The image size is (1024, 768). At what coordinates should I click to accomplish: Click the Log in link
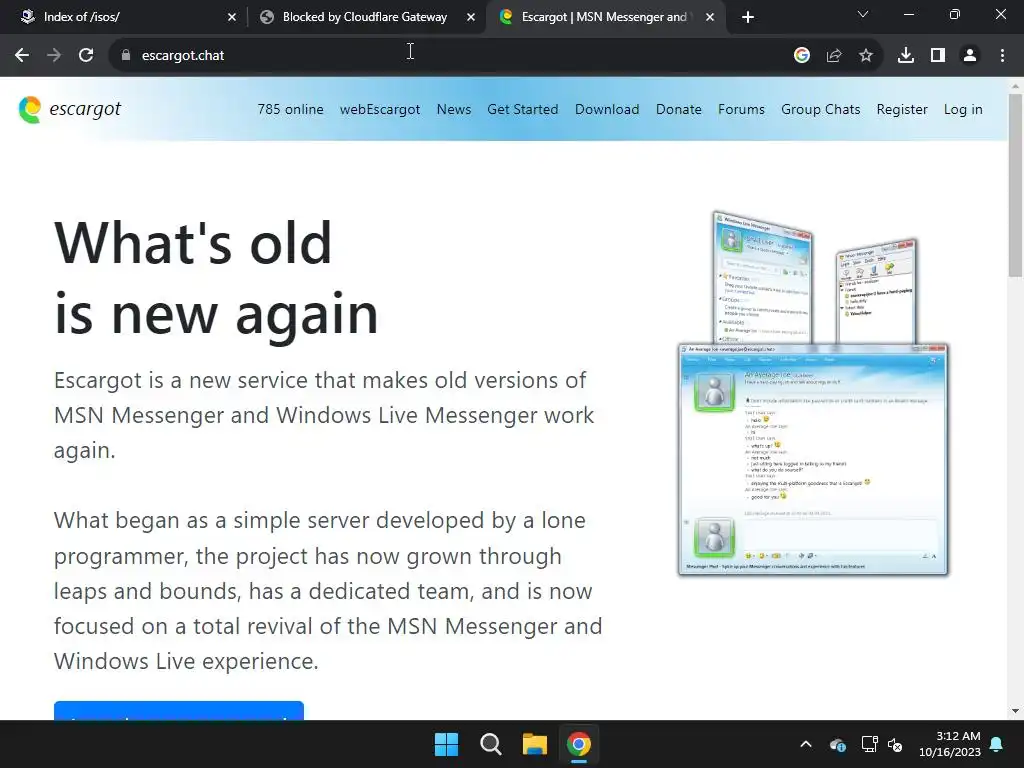[x=963, y=109]
